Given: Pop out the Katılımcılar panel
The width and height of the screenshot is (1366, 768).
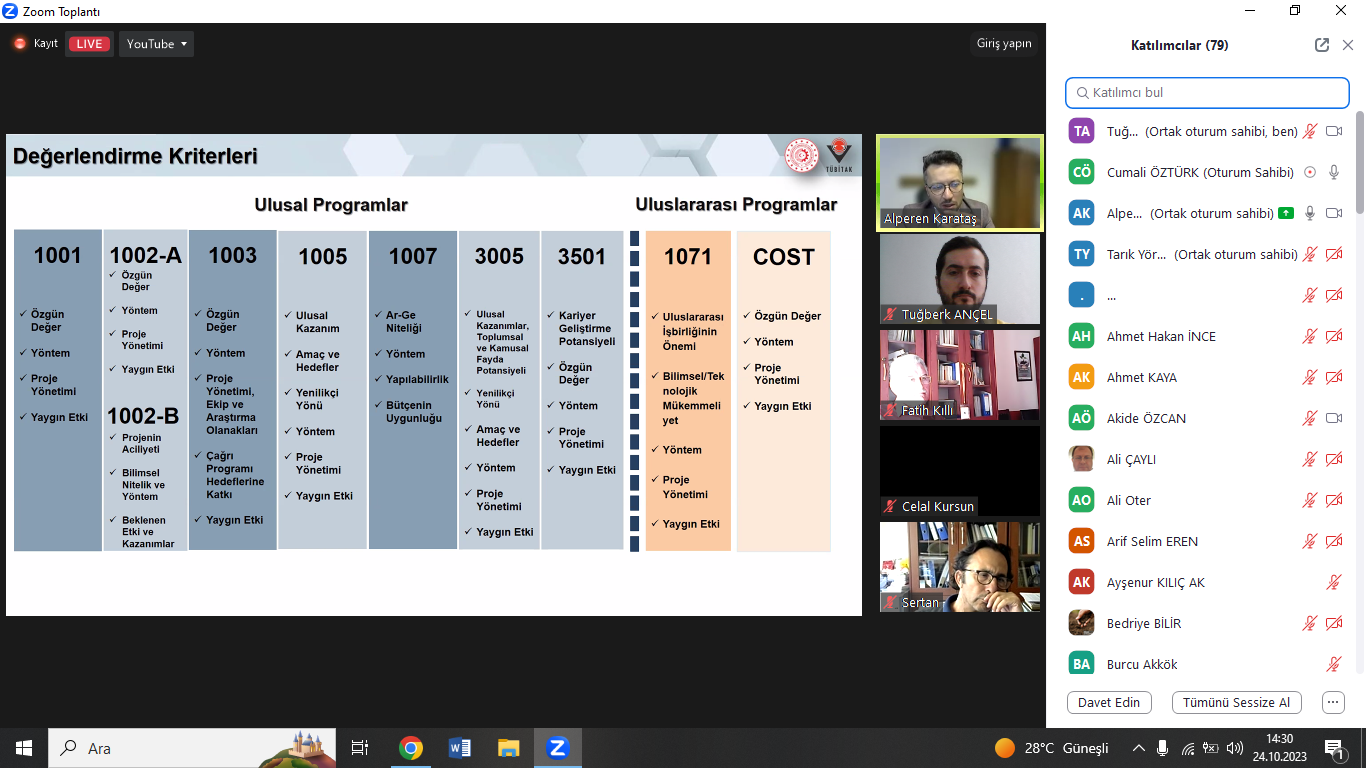Looking at the screenshot, I should pyautogui.click(x=1322, y=45).
